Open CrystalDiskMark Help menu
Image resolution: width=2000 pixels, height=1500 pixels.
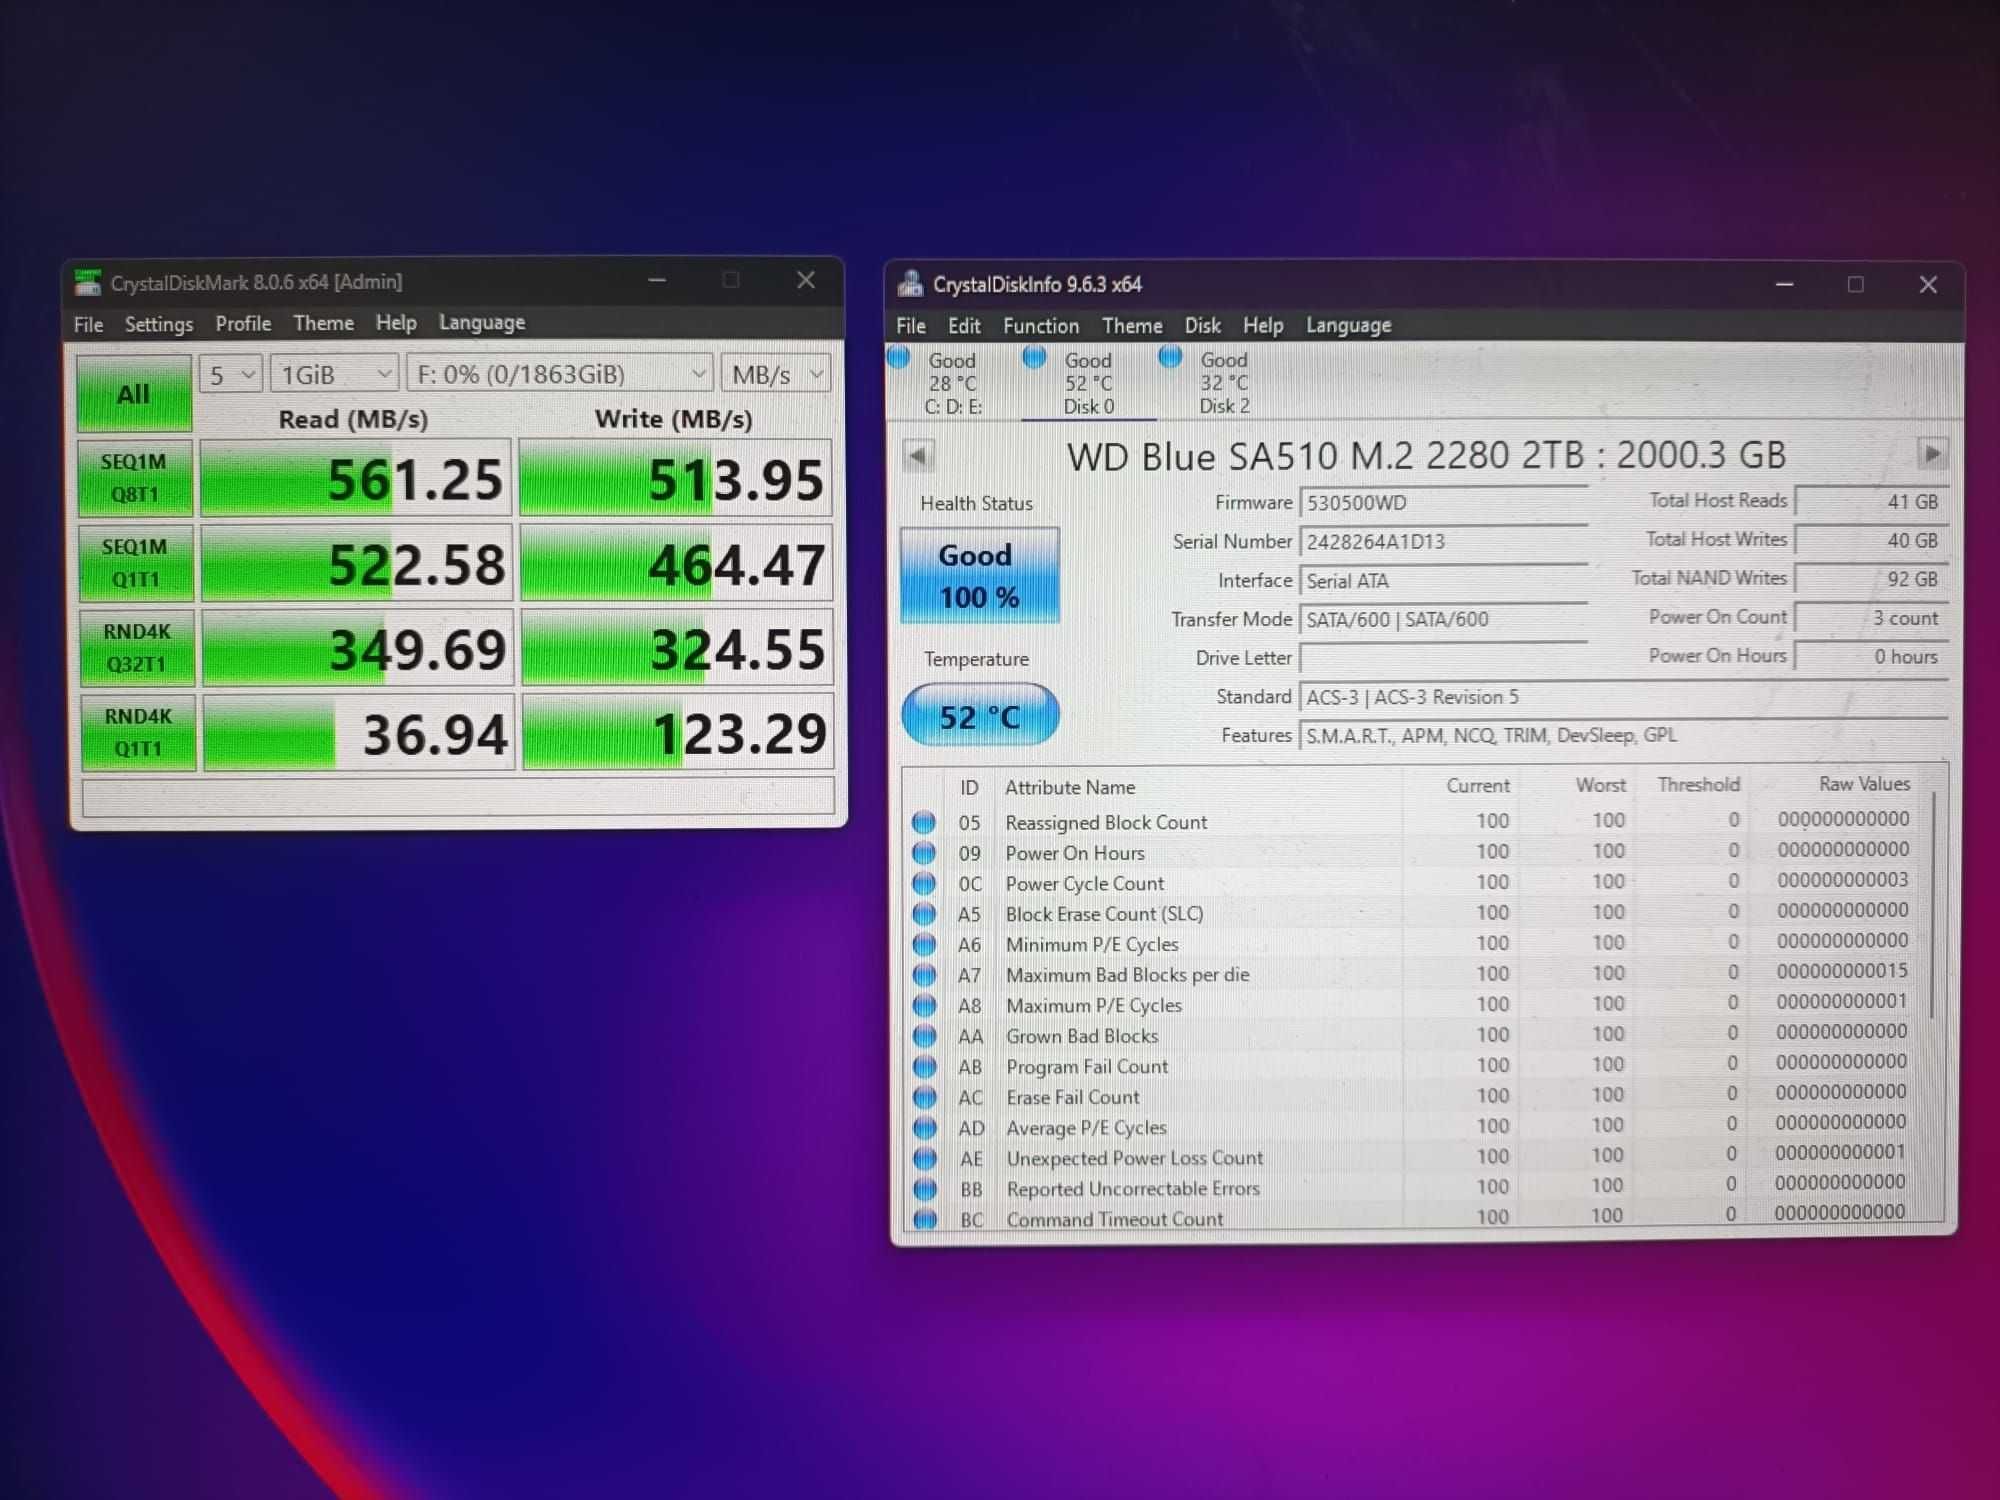click(x=396, y=322)
